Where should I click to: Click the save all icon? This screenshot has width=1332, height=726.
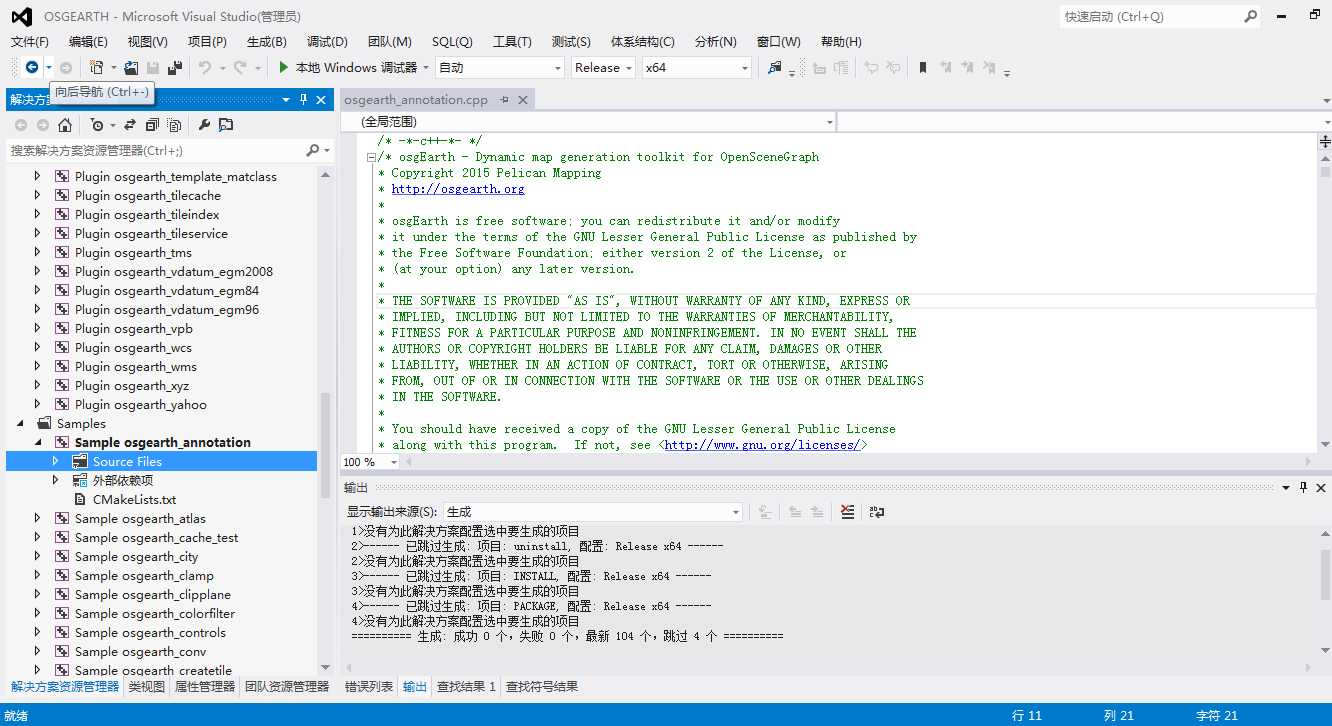[175, 67]
